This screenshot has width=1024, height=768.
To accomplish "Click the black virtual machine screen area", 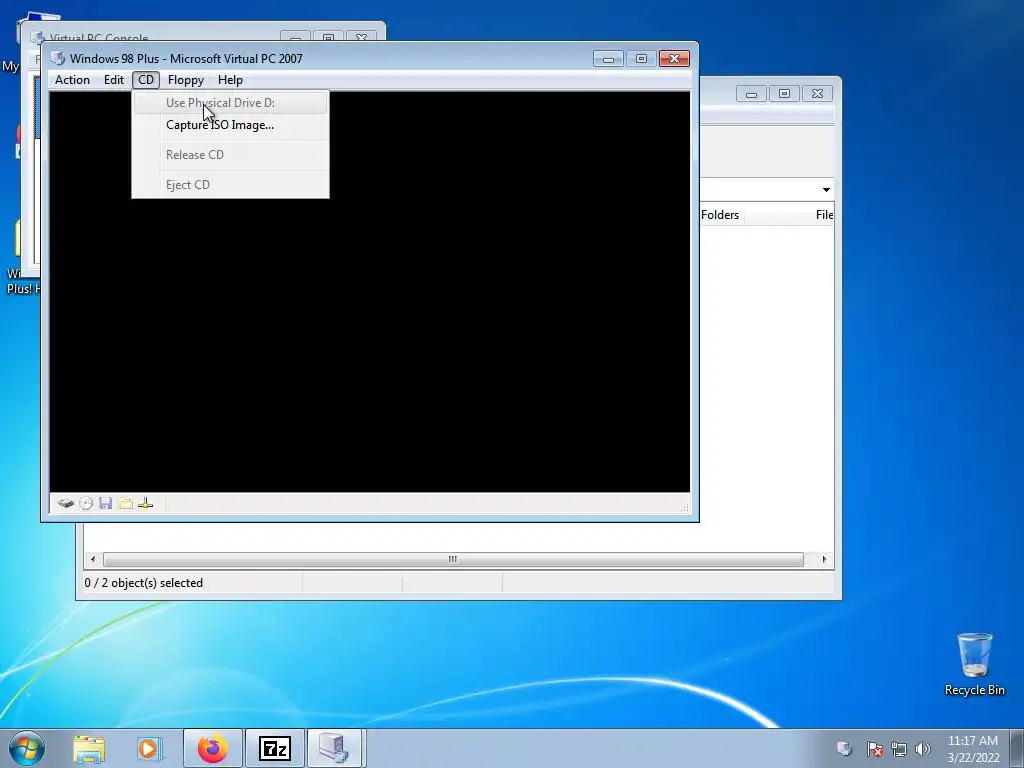I will tap(370, 291).
